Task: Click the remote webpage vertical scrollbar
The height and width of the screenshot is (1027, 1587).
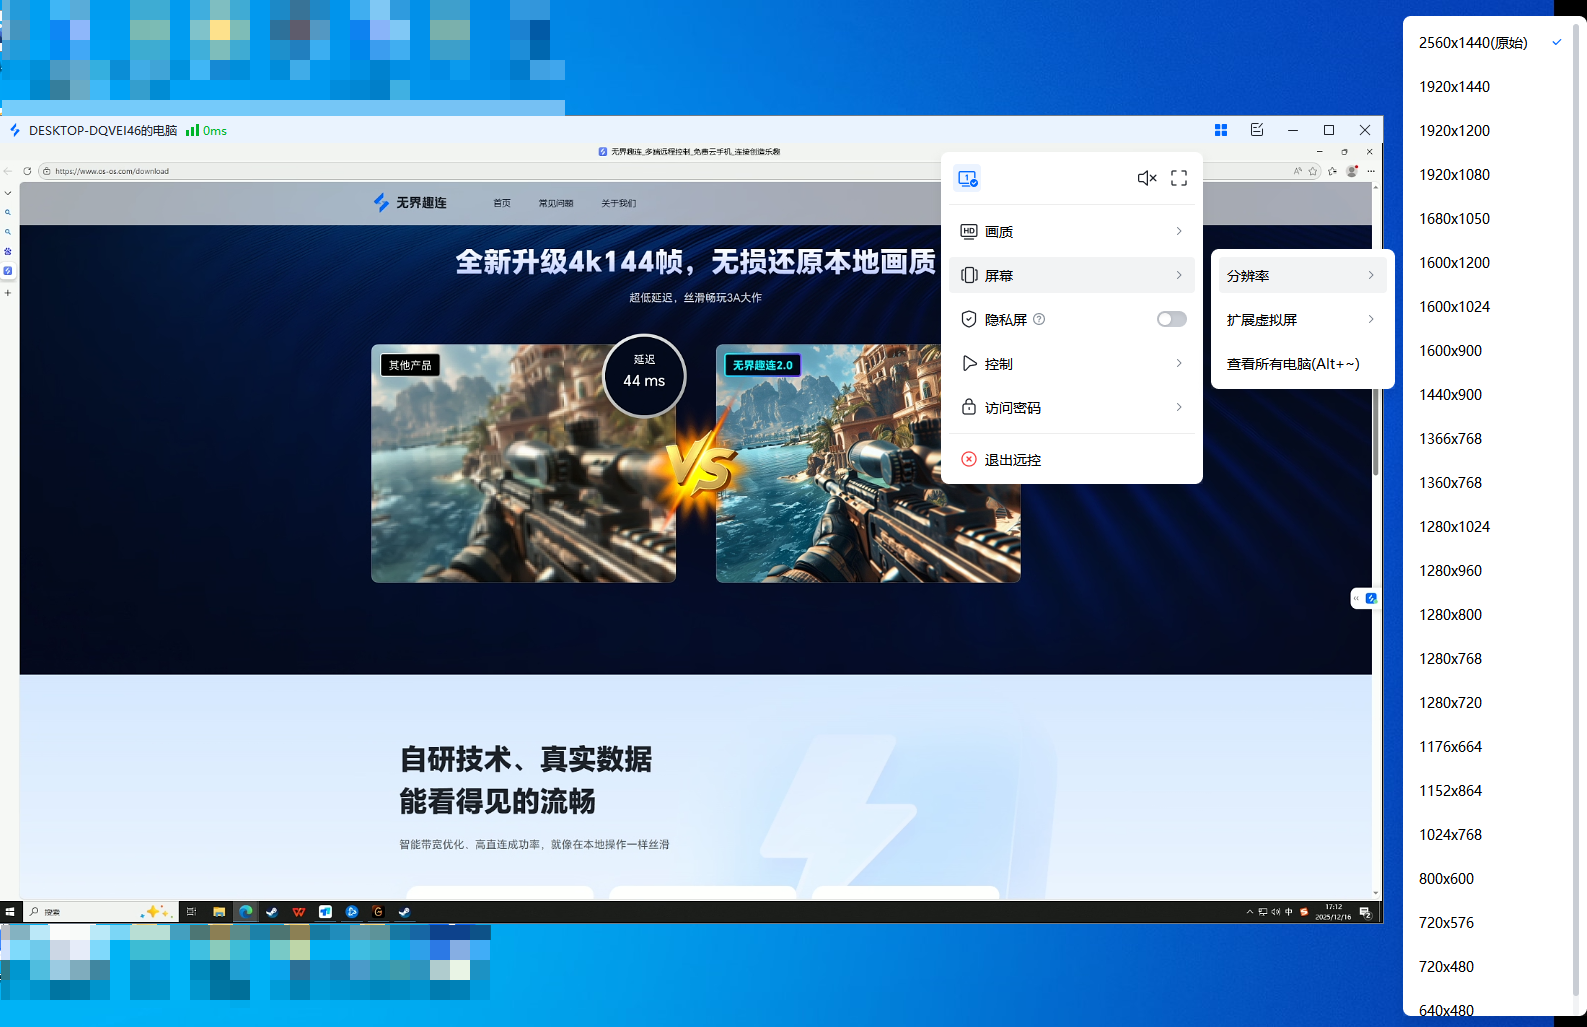Action: tap(1376, 430)
